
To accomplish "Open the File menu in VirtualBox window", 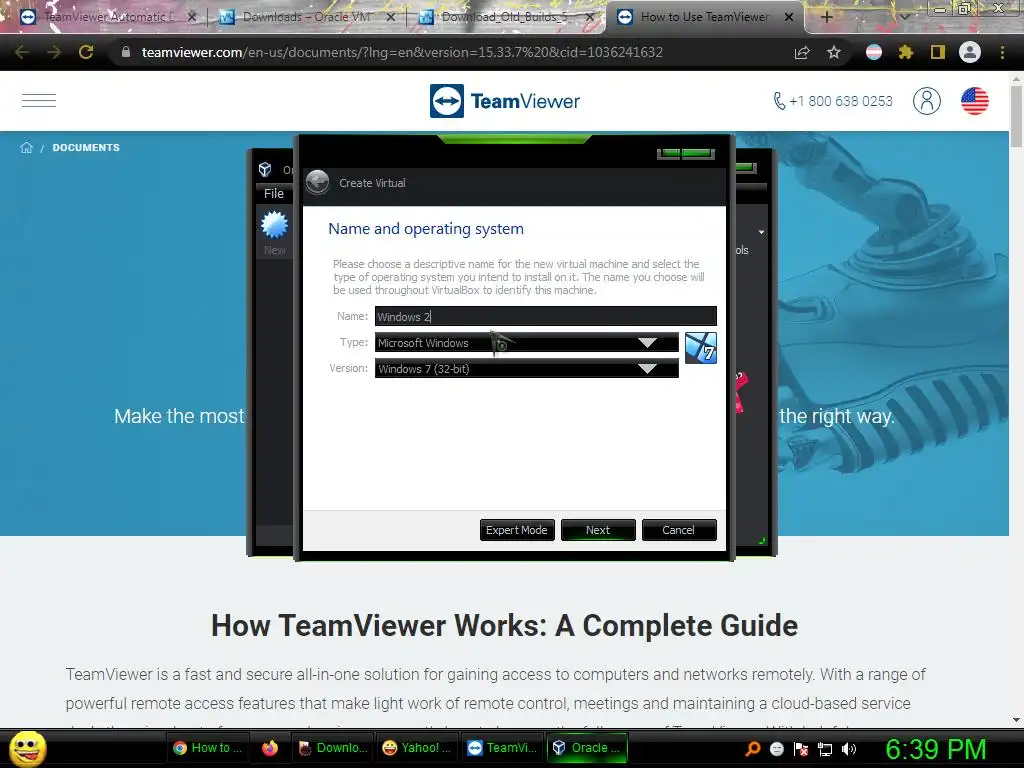I will click(x=274, y=193).
